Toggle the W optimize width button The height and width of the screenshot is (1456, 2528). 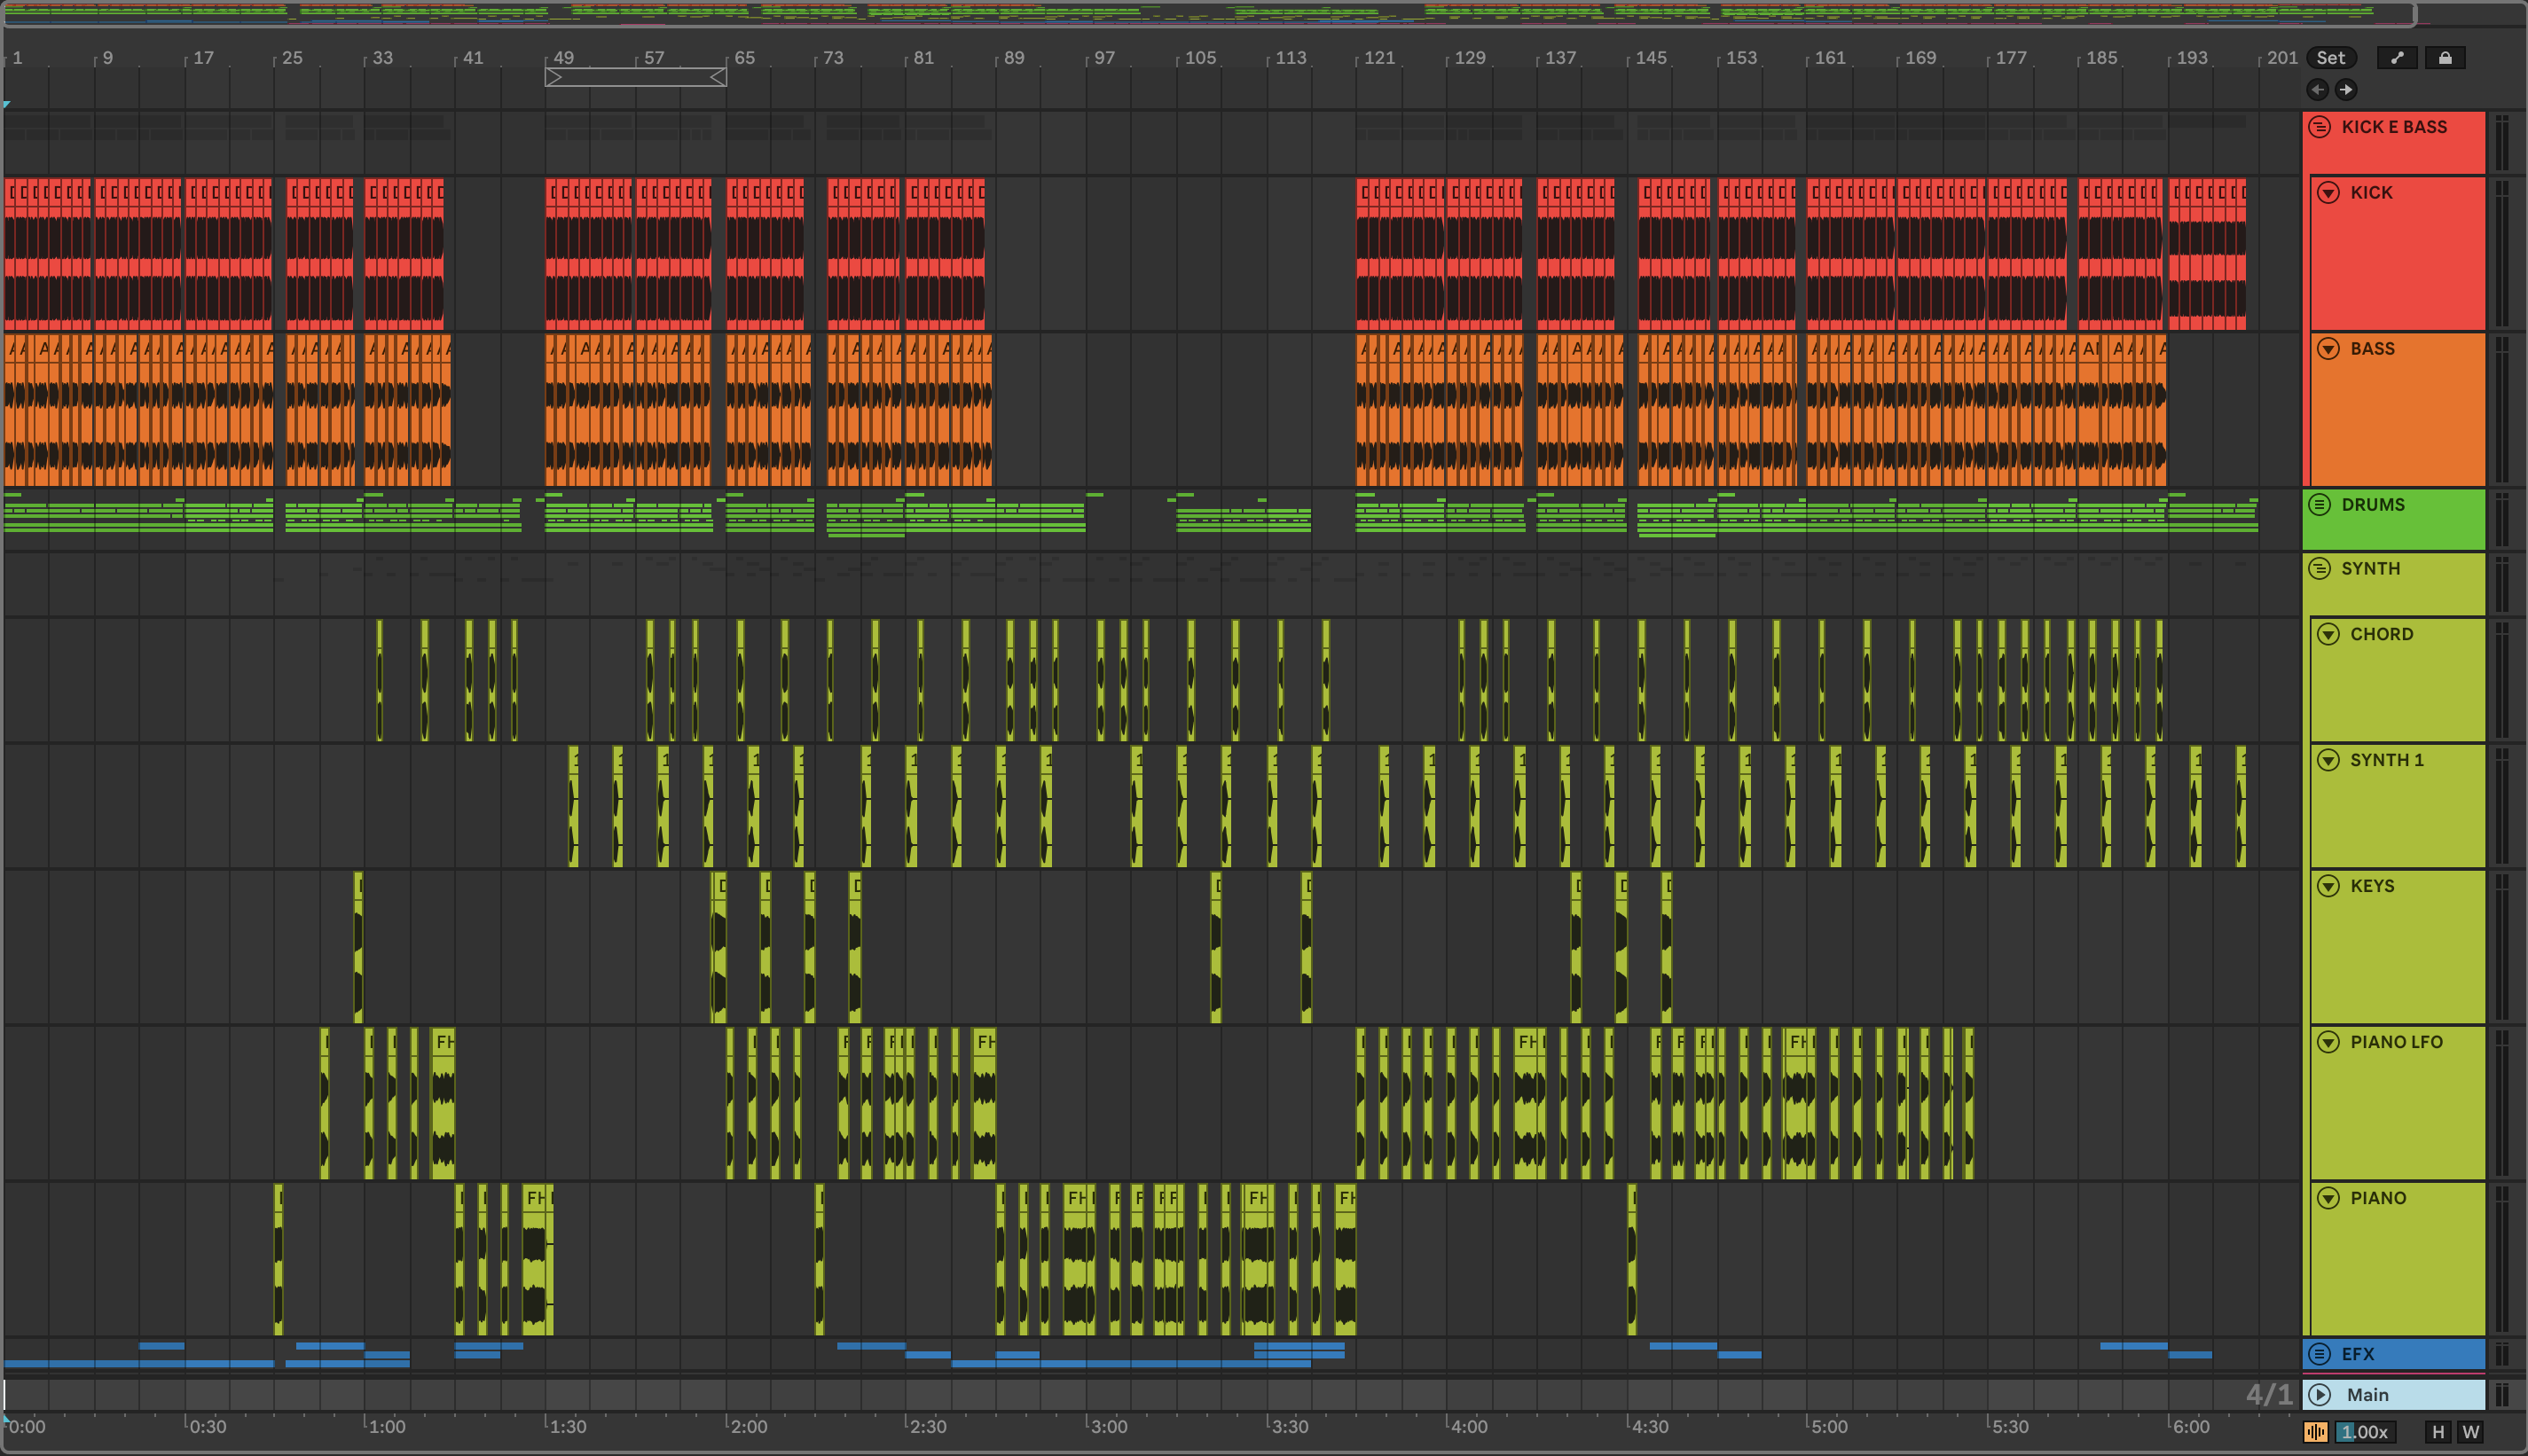[2471, 1432]
